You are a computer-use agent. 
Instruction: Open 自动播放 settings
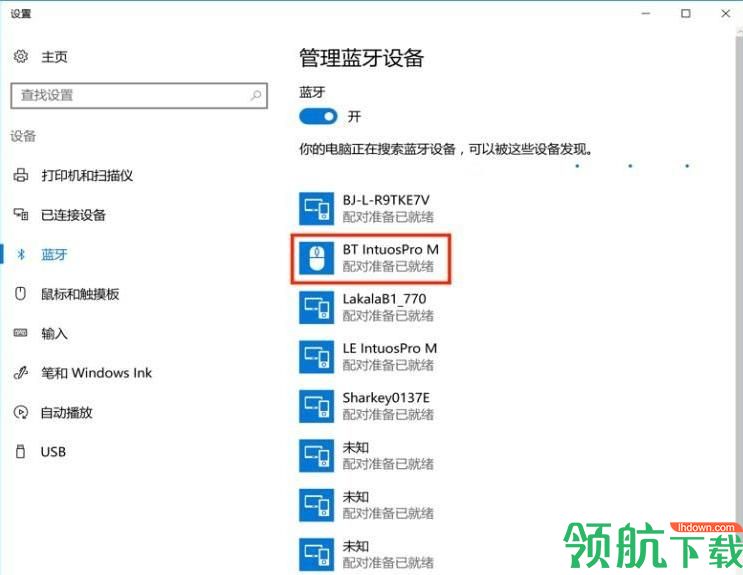coord(67,412)
